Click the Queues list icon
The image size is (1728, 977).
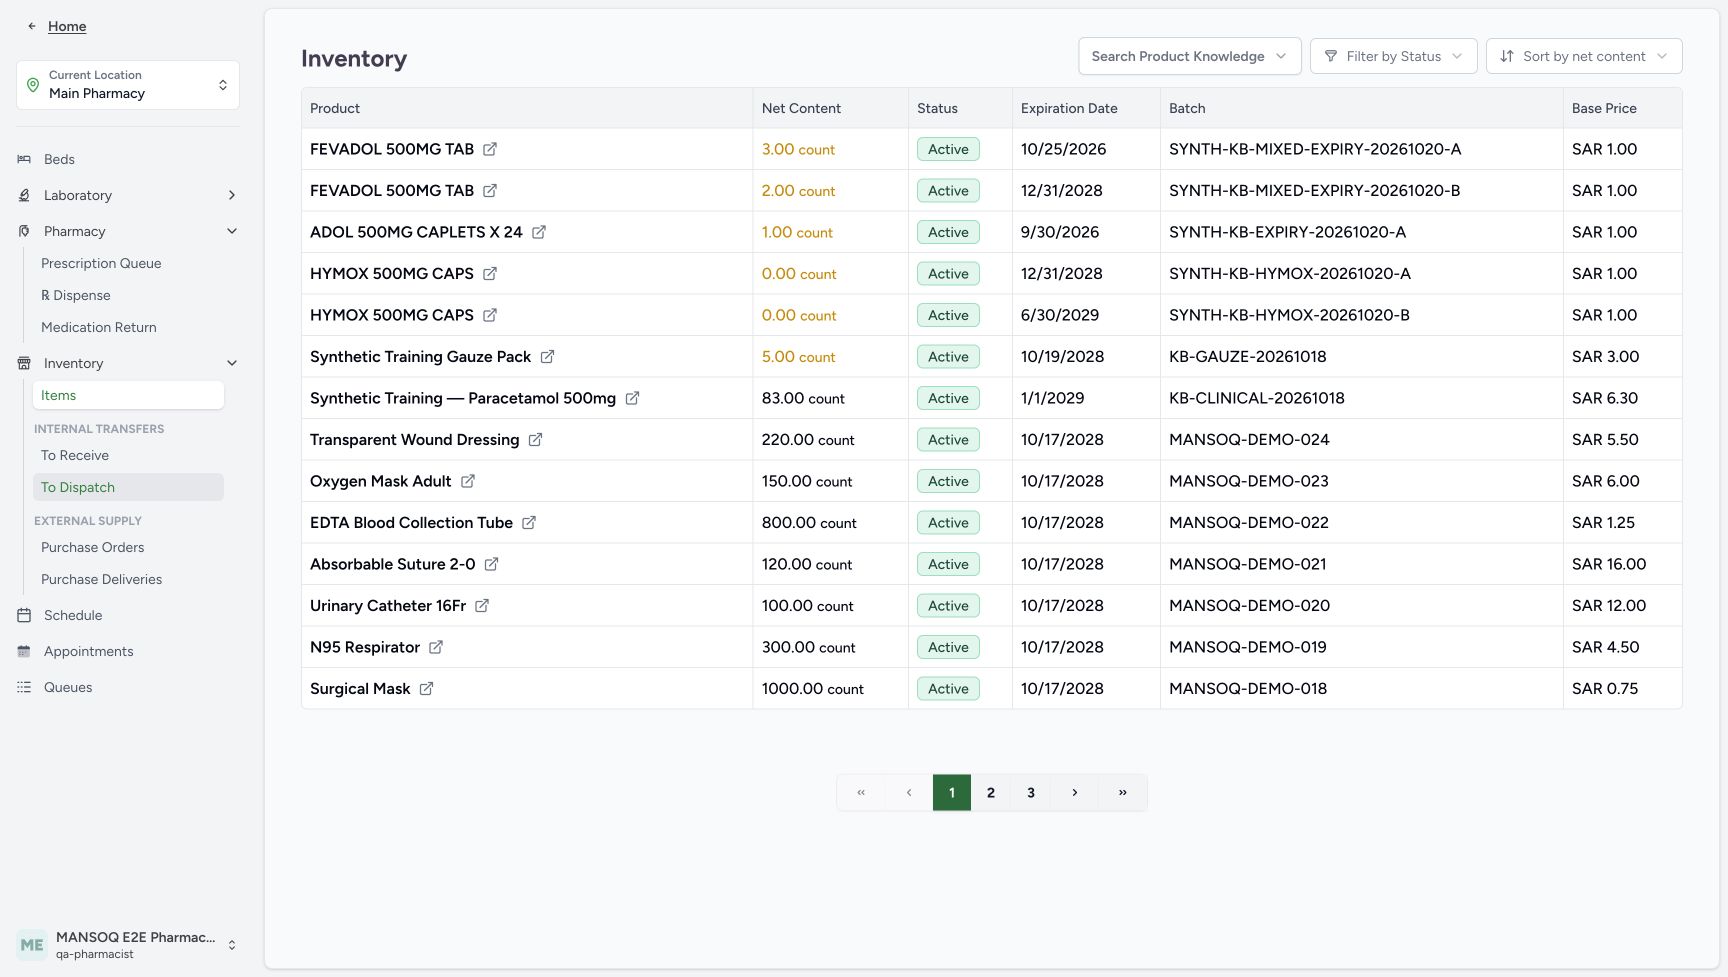point(24,687)
